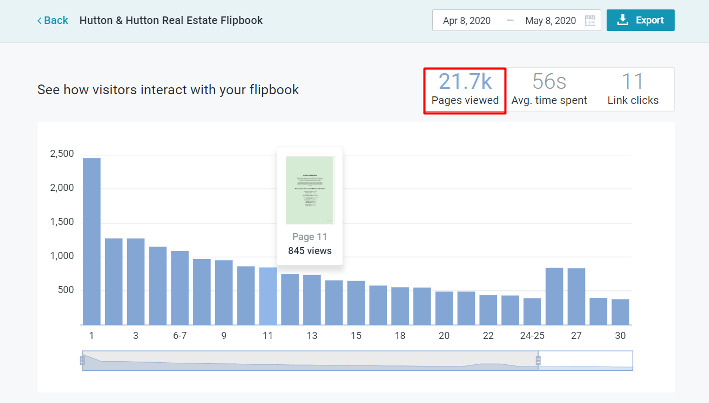Select the end date May 8, 2020

coord(550,21)
